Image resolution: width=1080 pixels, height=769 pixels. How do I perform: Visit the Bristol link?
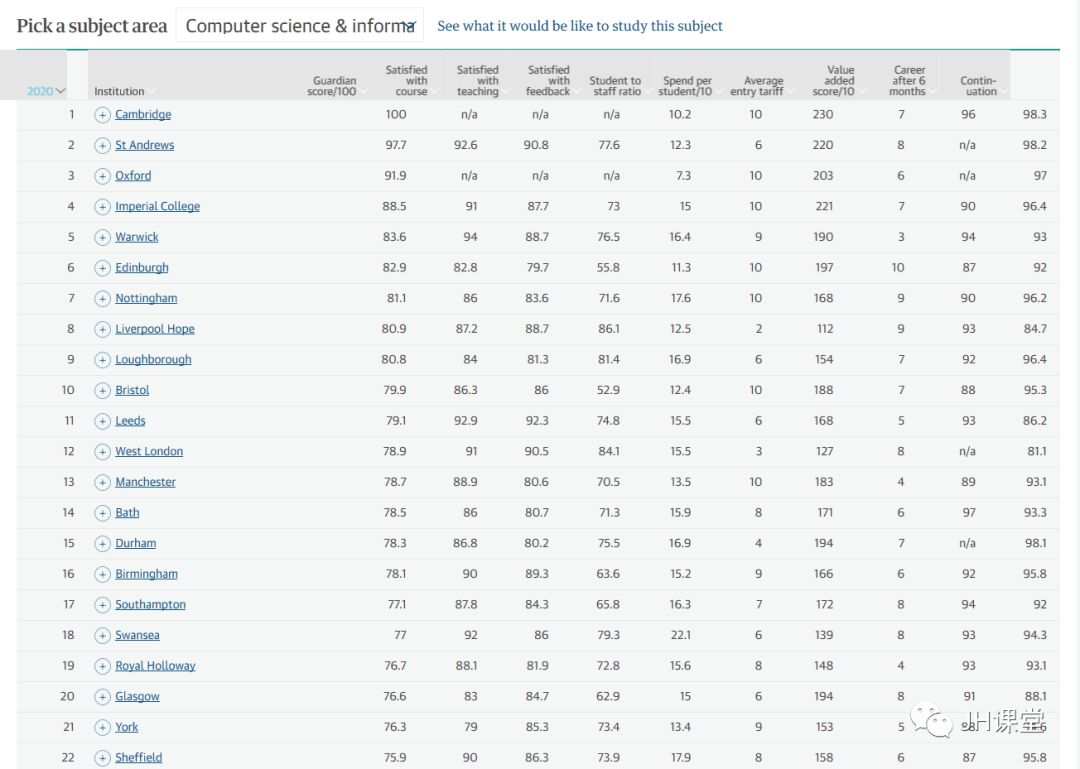click(132, 390)
